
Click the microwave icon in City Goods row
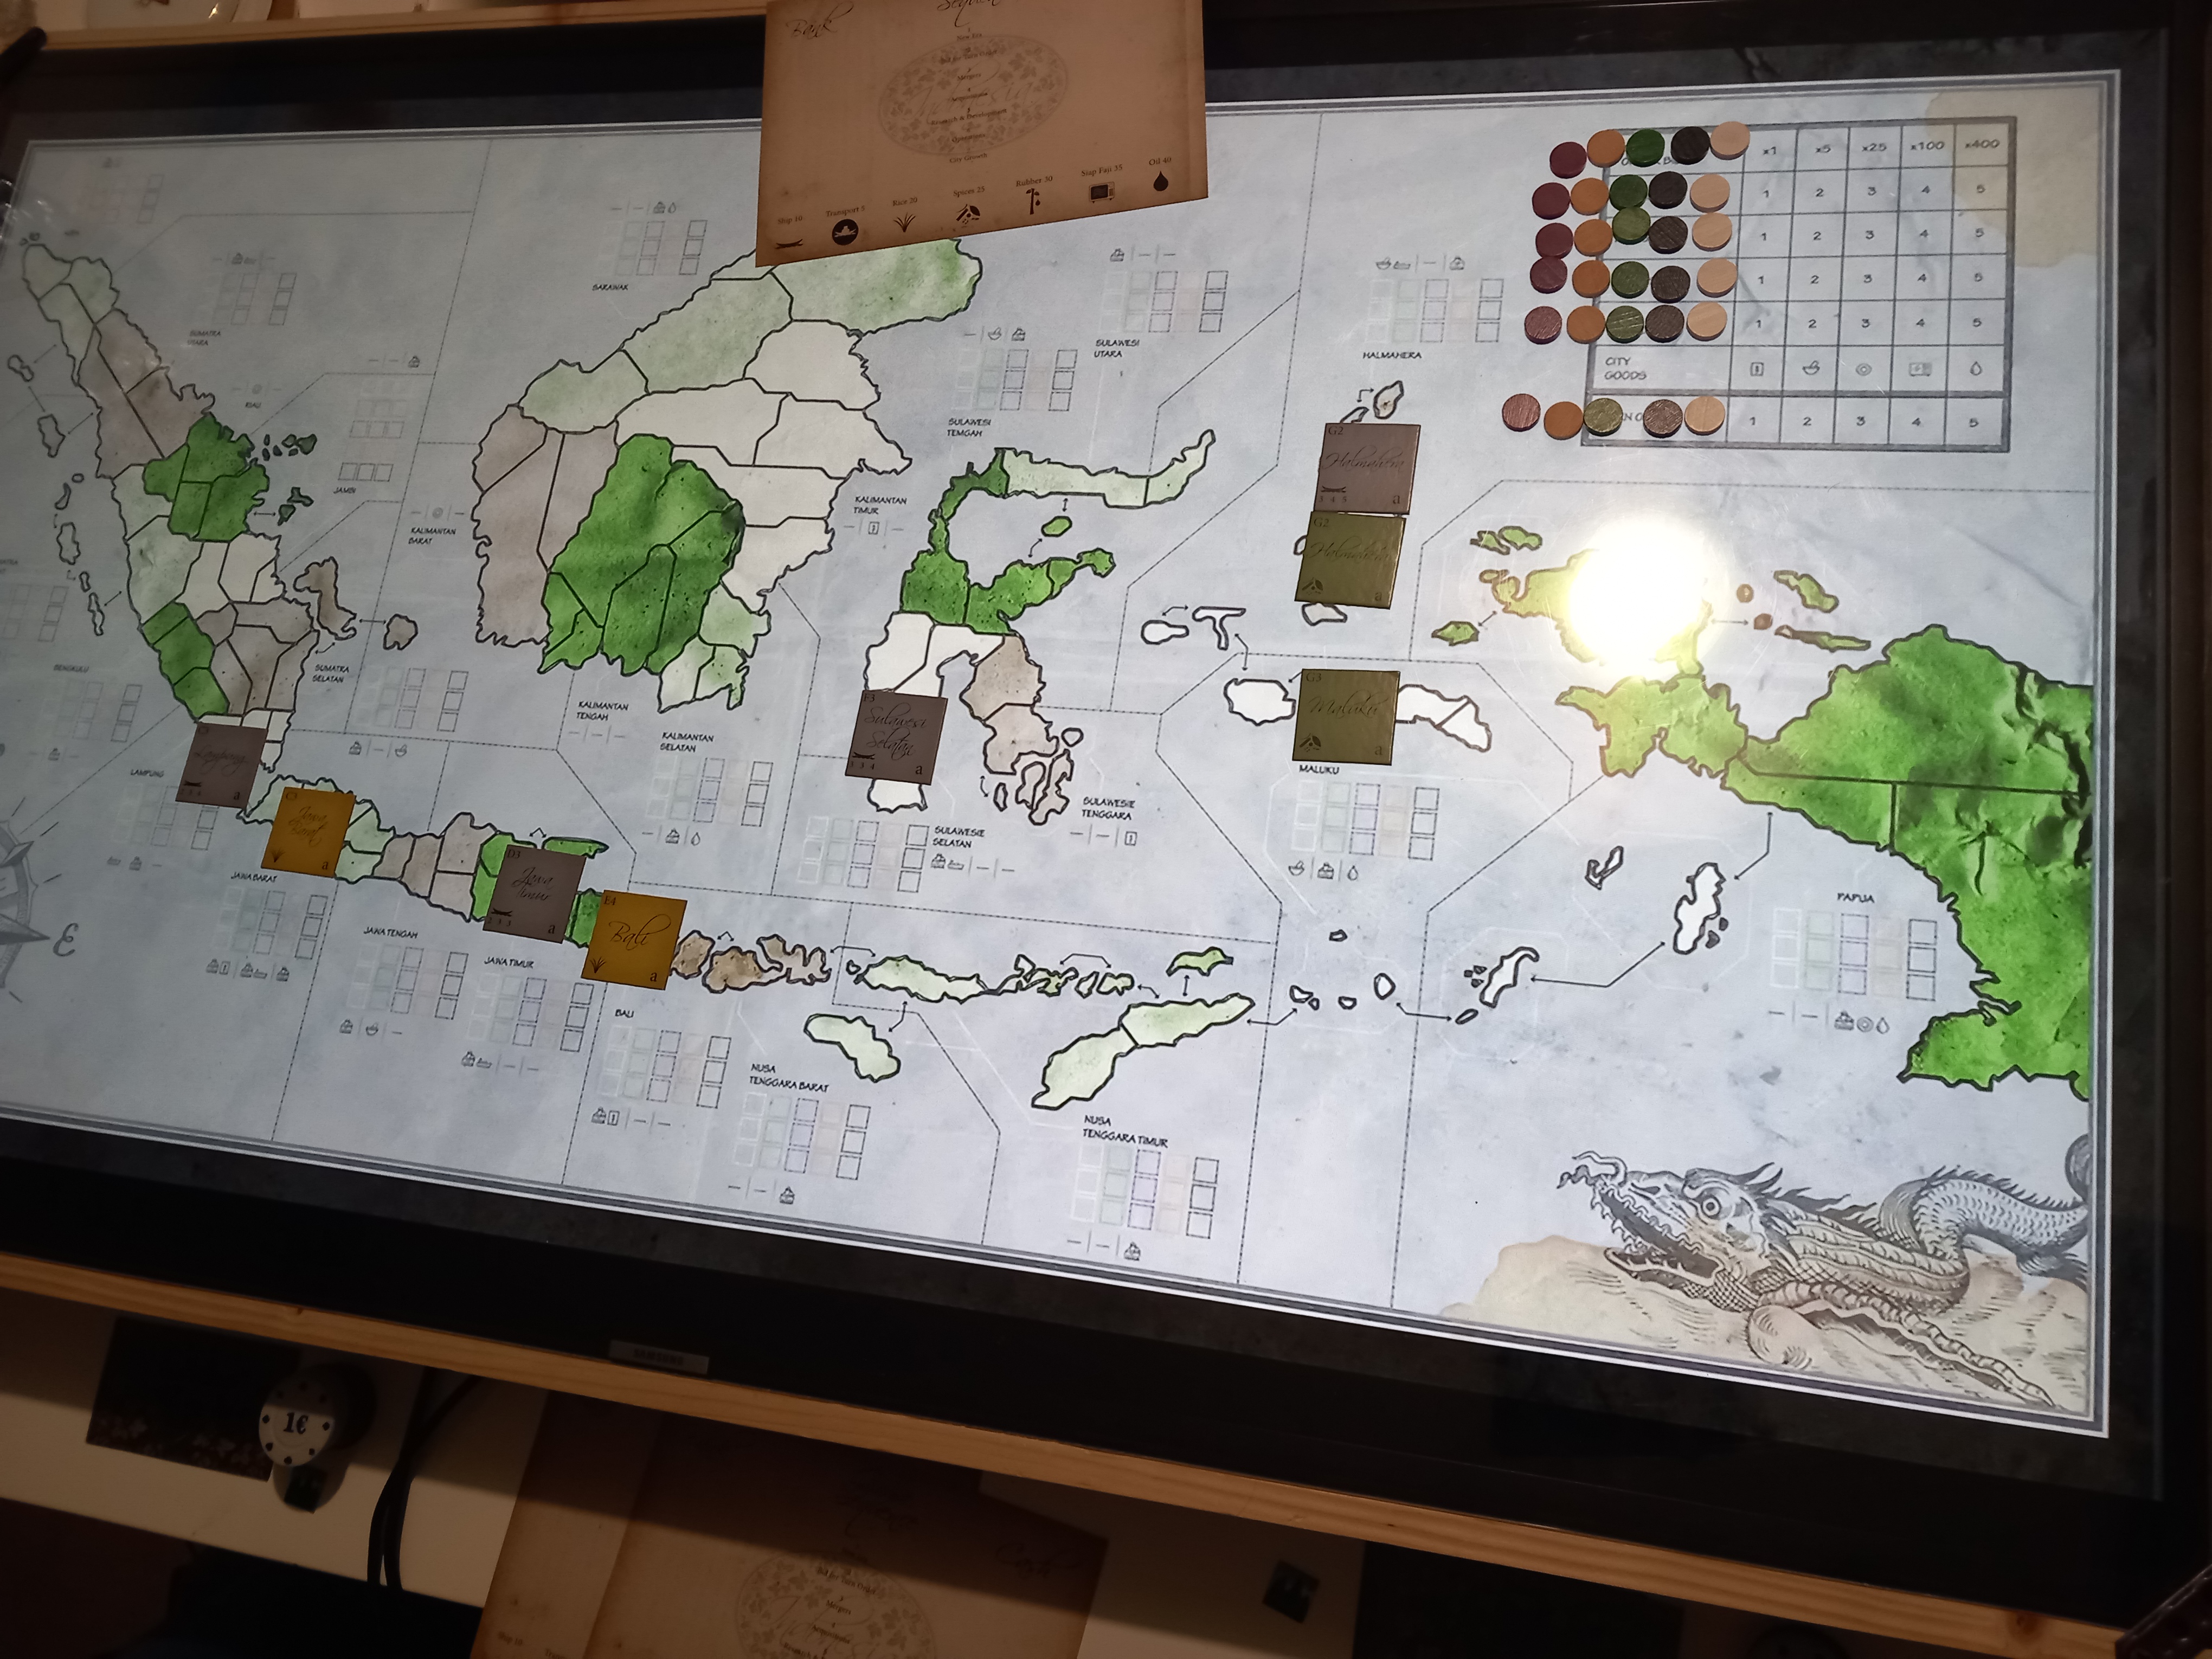click(1920, 370)
